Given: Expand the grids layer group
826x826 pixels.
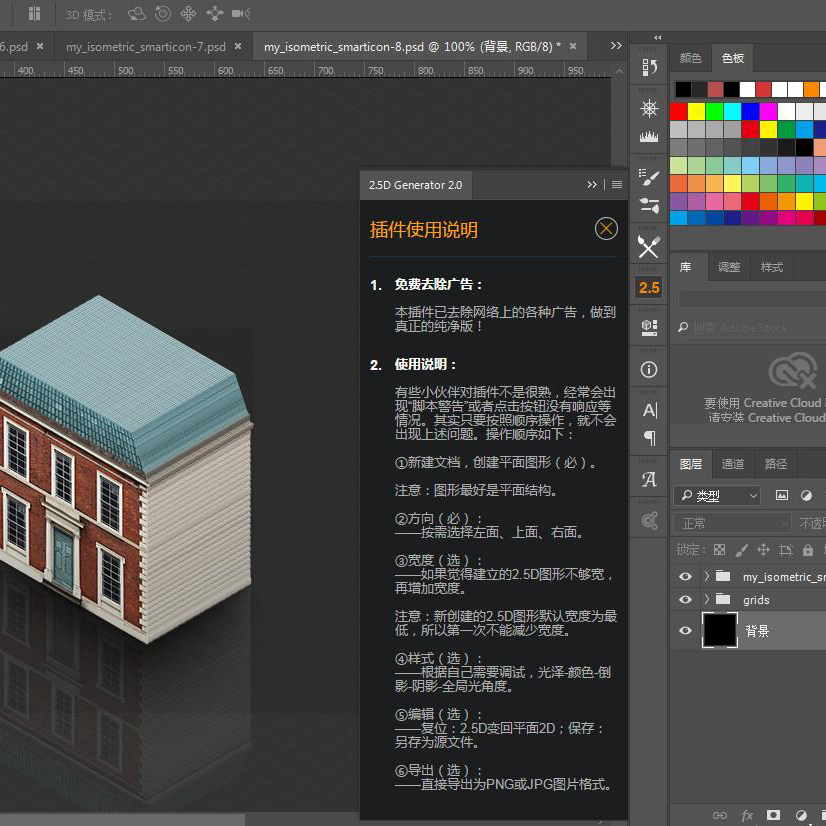Looking at the screenshot, I should click(707, 600).
